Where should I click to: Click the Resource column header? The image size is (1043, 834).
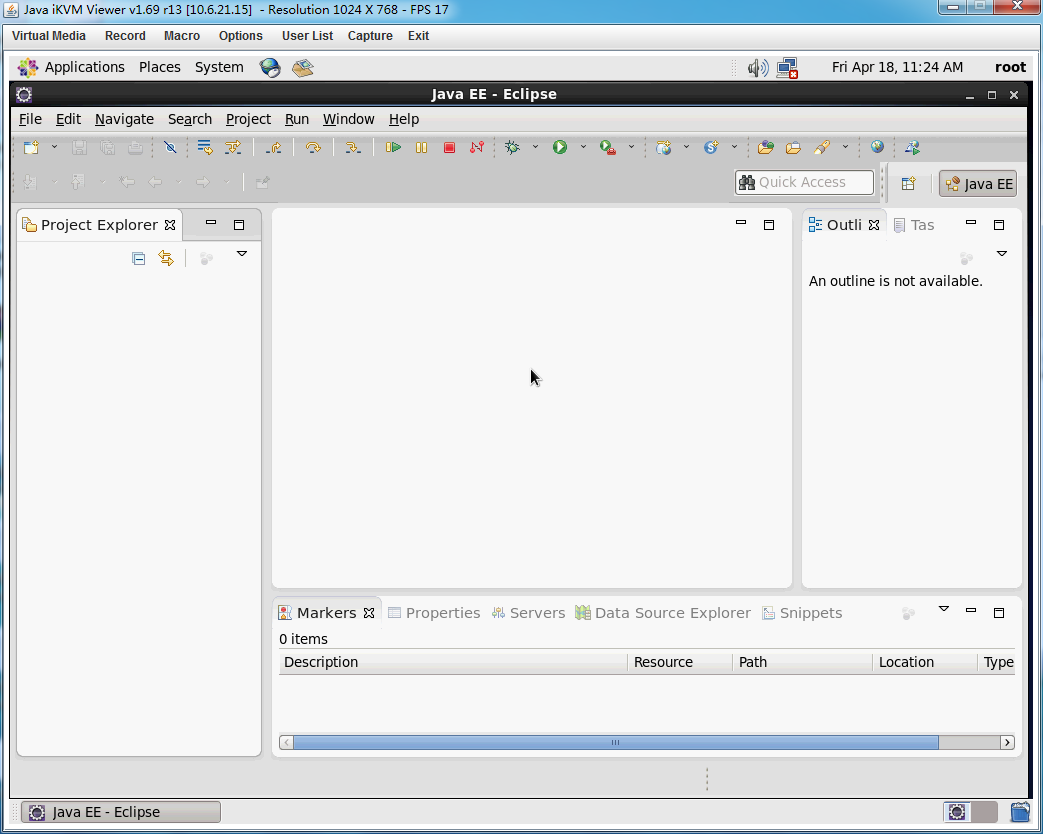pyautogui.click(x=680, y=662)
